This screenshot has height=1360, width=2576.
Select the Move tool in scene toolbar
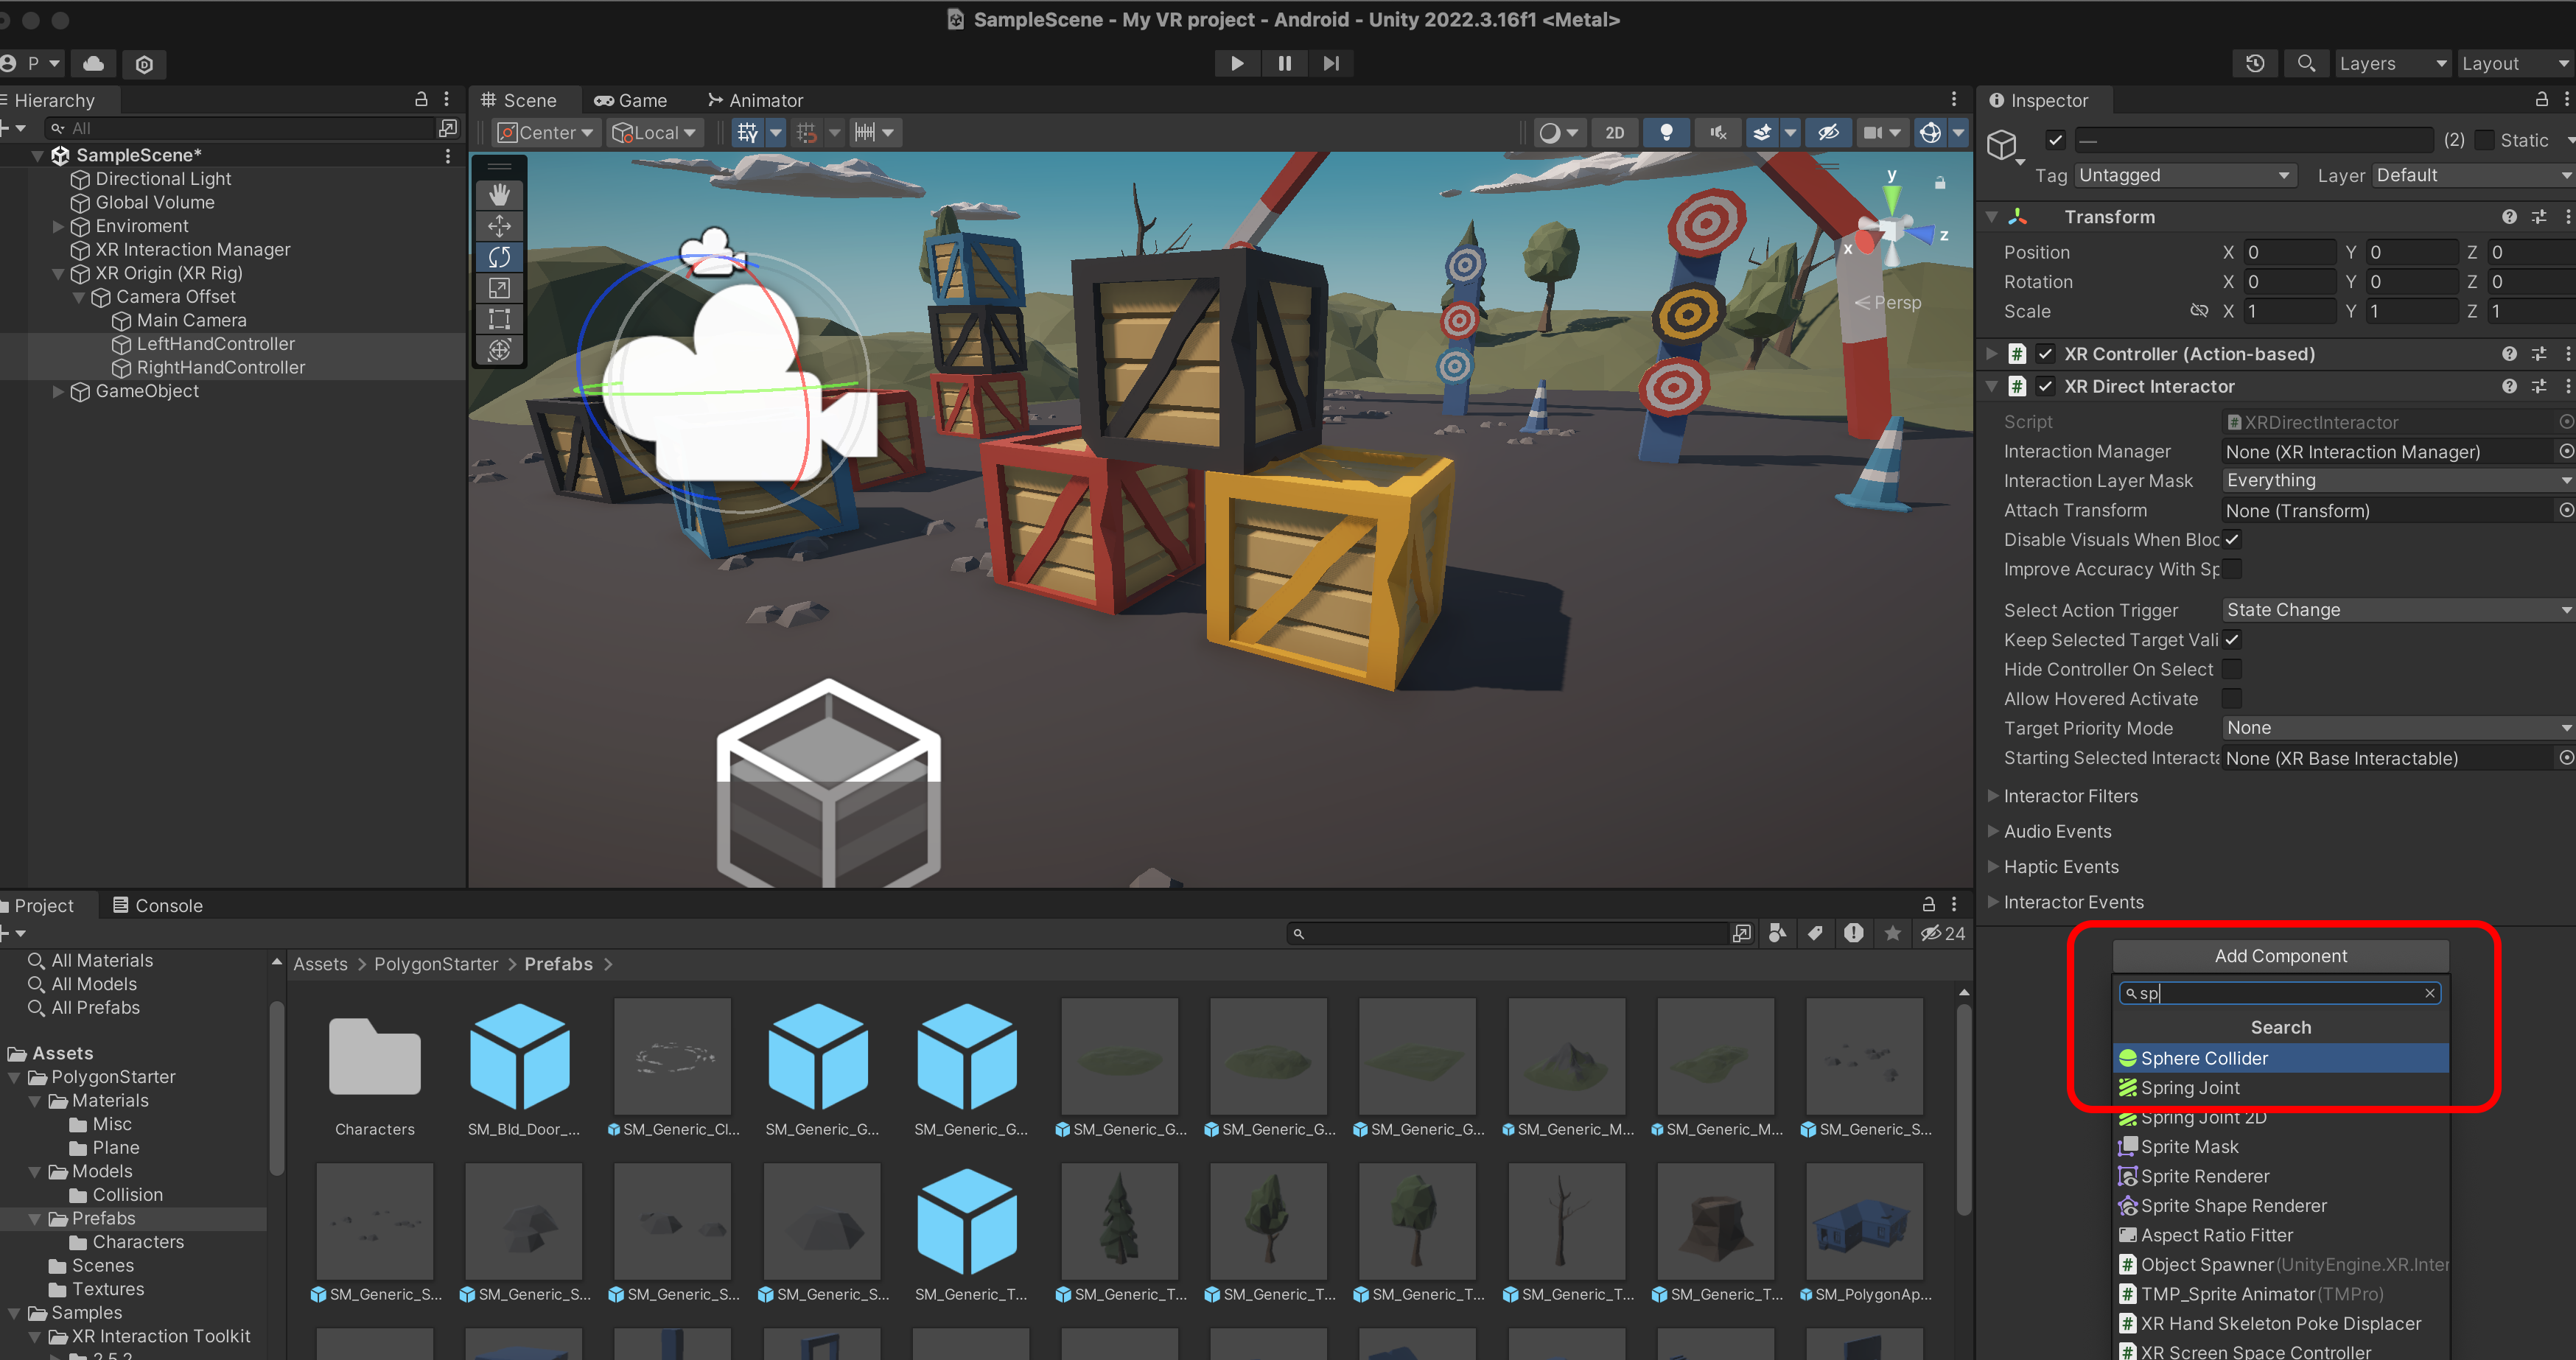pos(499,226)
